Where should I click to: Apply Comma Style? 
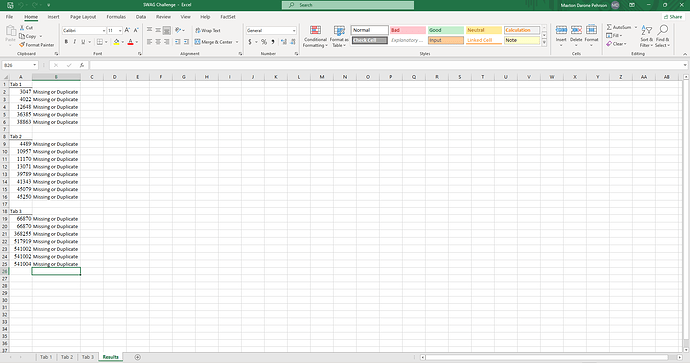(x=273, y=42)
